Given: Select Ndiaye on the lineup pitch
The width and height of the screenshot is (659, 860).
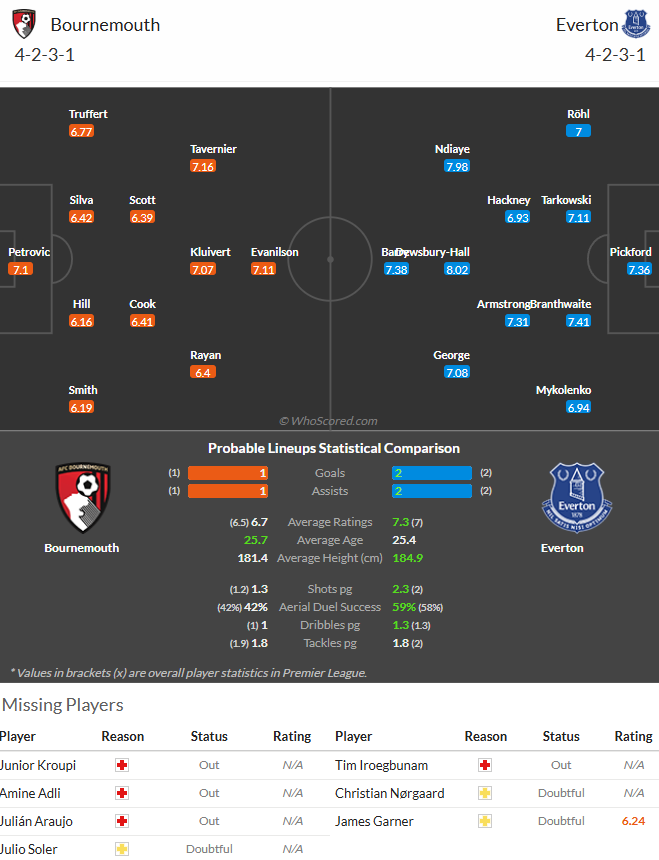Looking at the screenshot, I should (x=452, y=149).
